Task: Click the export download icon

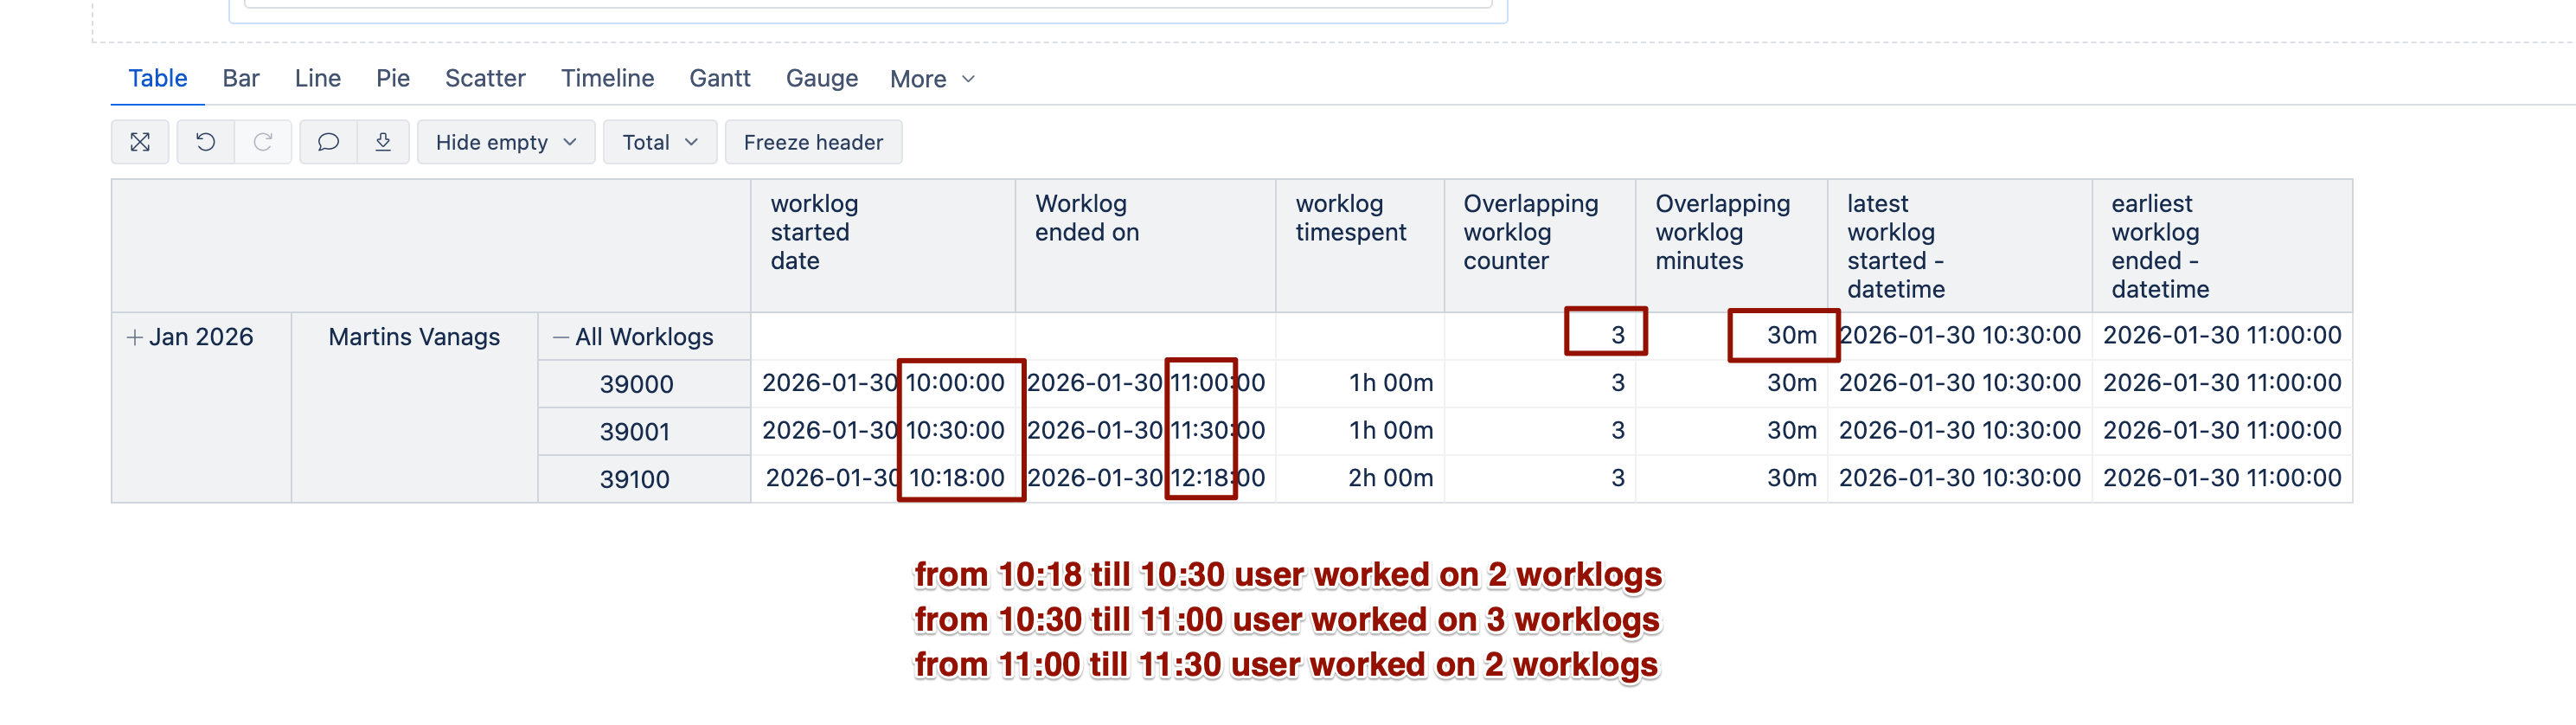Action: 383,142
